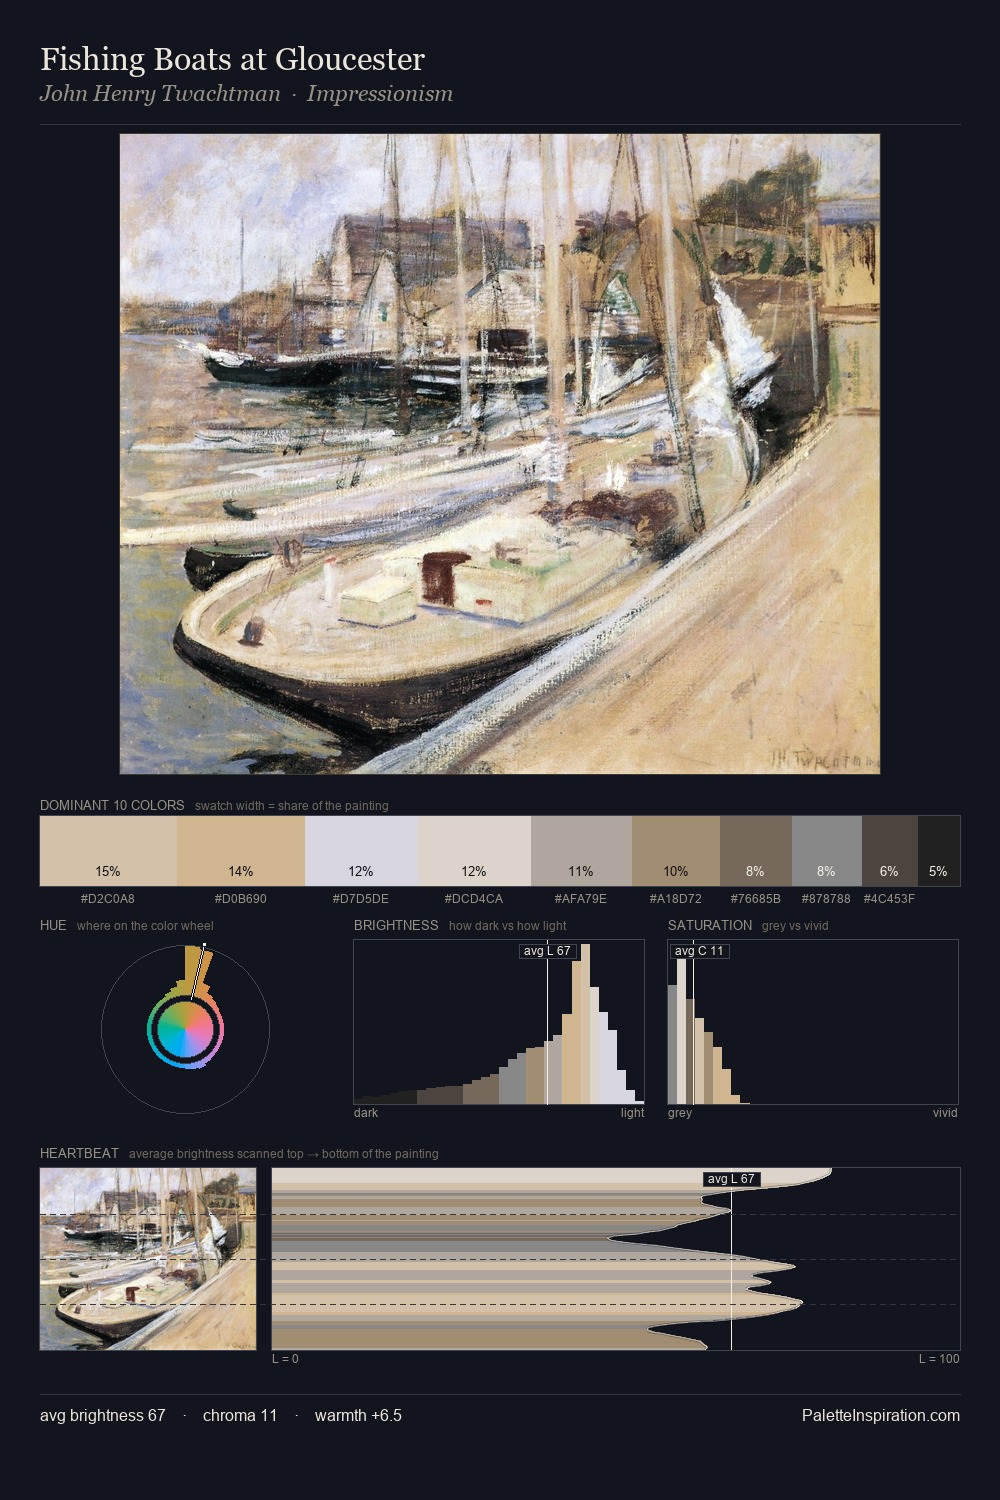The width and height of the screenshot is (1000, 1500).
Task: Click footer text 'chroma 11'
Action: 240,1416
